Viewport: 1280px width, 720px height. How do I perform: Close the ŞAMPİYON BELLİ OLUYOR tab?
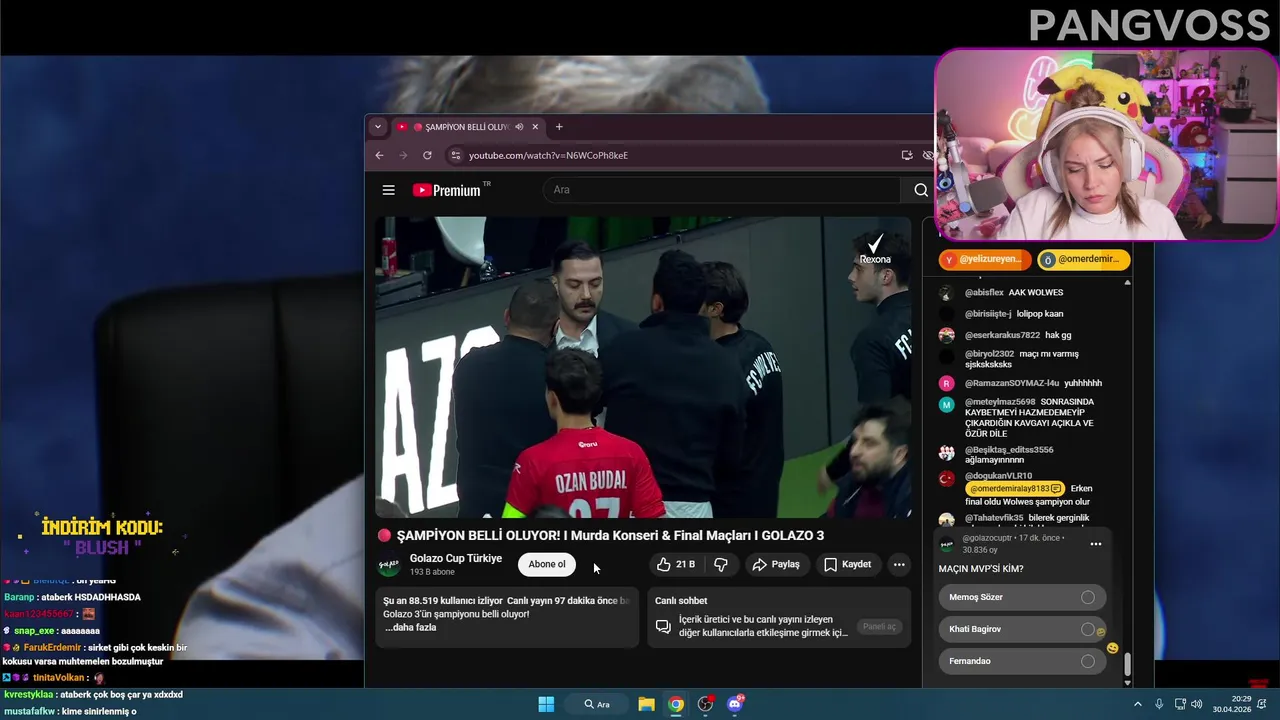click(x=535, y=127)
